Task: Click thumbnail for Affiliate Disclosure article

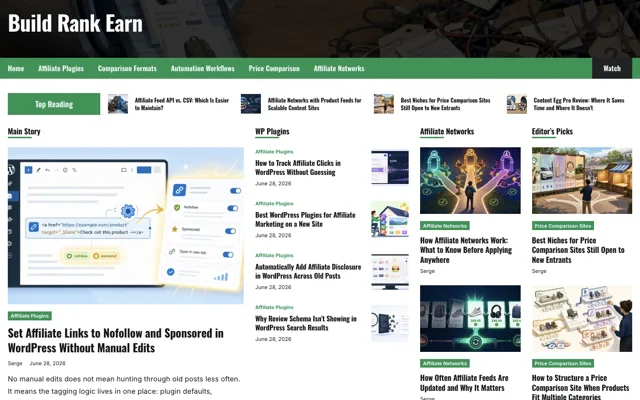Action: (x=390, y=271)
